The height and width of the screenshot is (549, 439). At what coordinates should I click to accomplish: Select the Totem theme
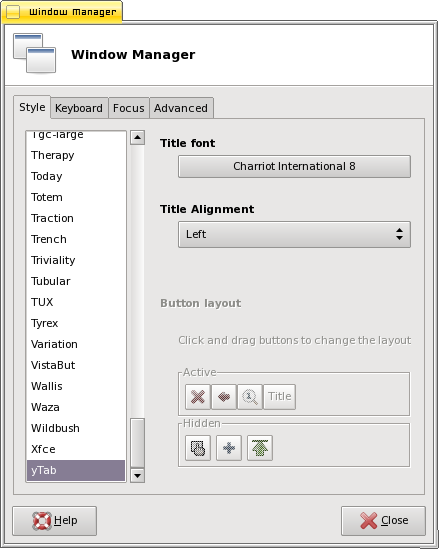tap(76, 197)
